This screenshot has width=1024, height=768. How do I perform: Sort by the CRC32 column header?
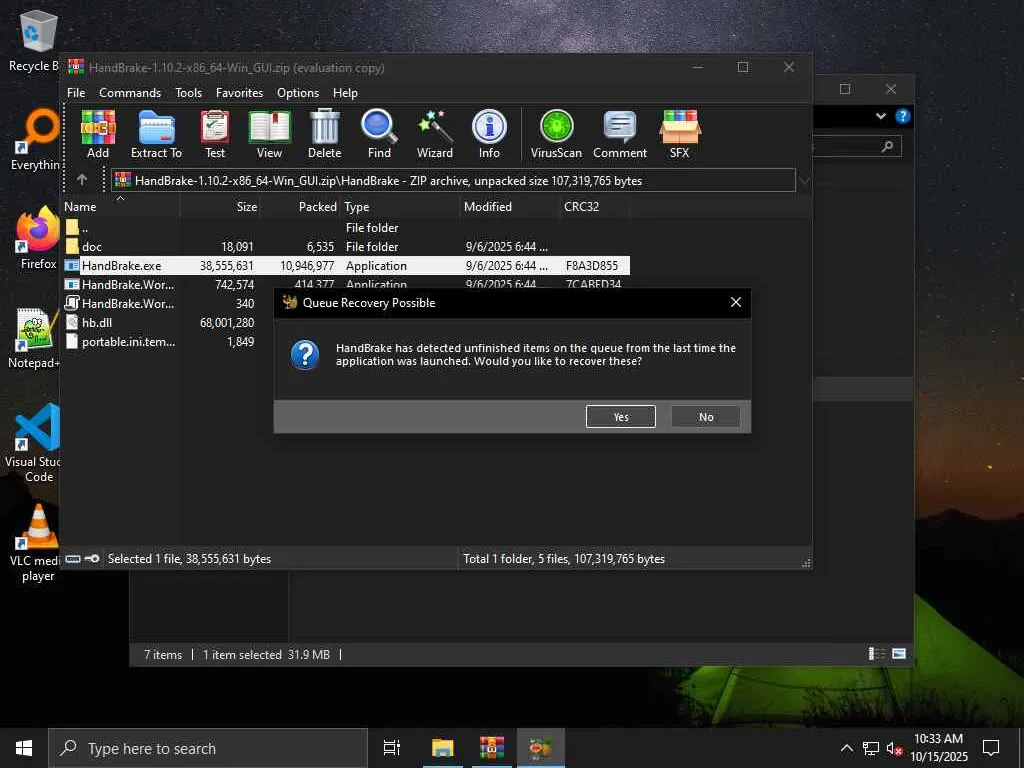[x=594, y=206]
